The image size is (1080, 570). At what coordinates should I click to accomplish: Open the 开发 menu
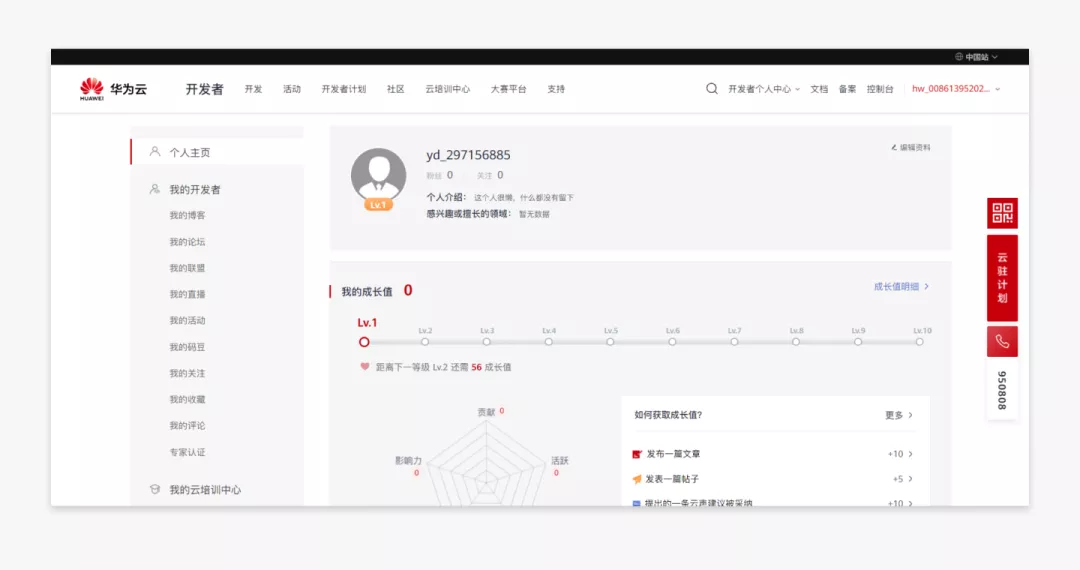click(253, 89)
